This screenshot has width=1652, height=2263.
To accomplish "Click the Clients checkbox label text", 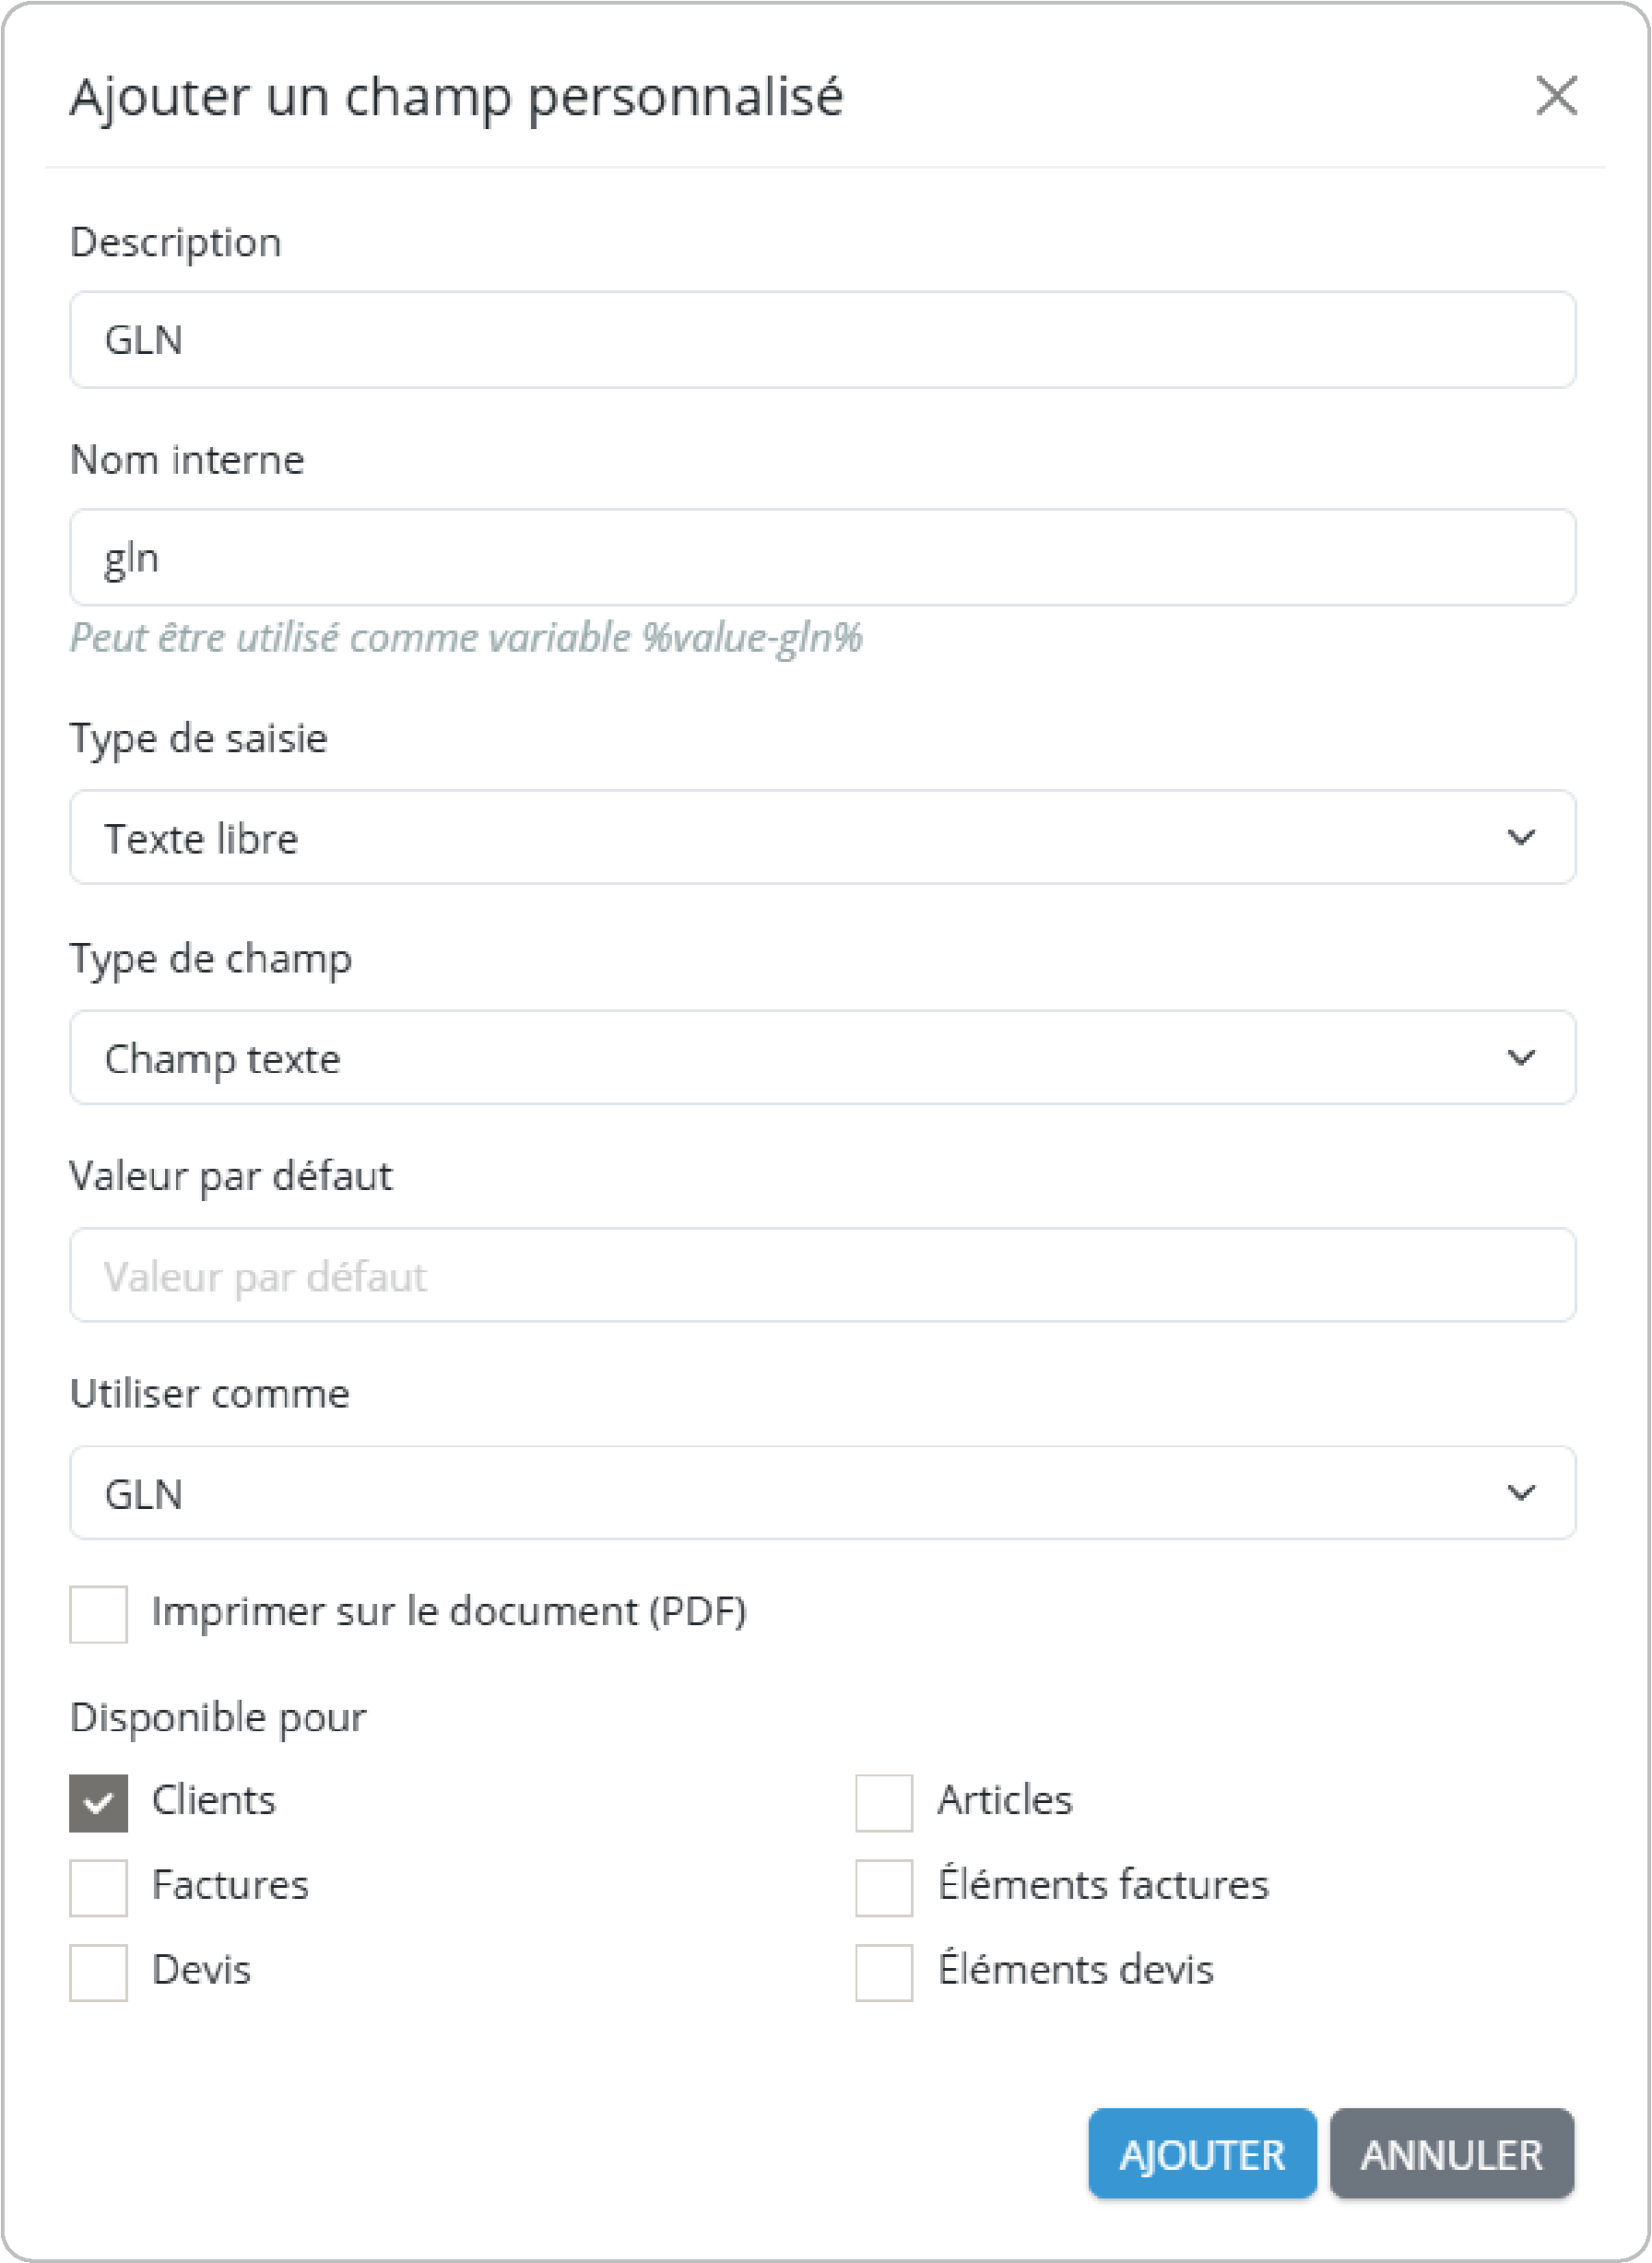I will tap(214, 1800).
